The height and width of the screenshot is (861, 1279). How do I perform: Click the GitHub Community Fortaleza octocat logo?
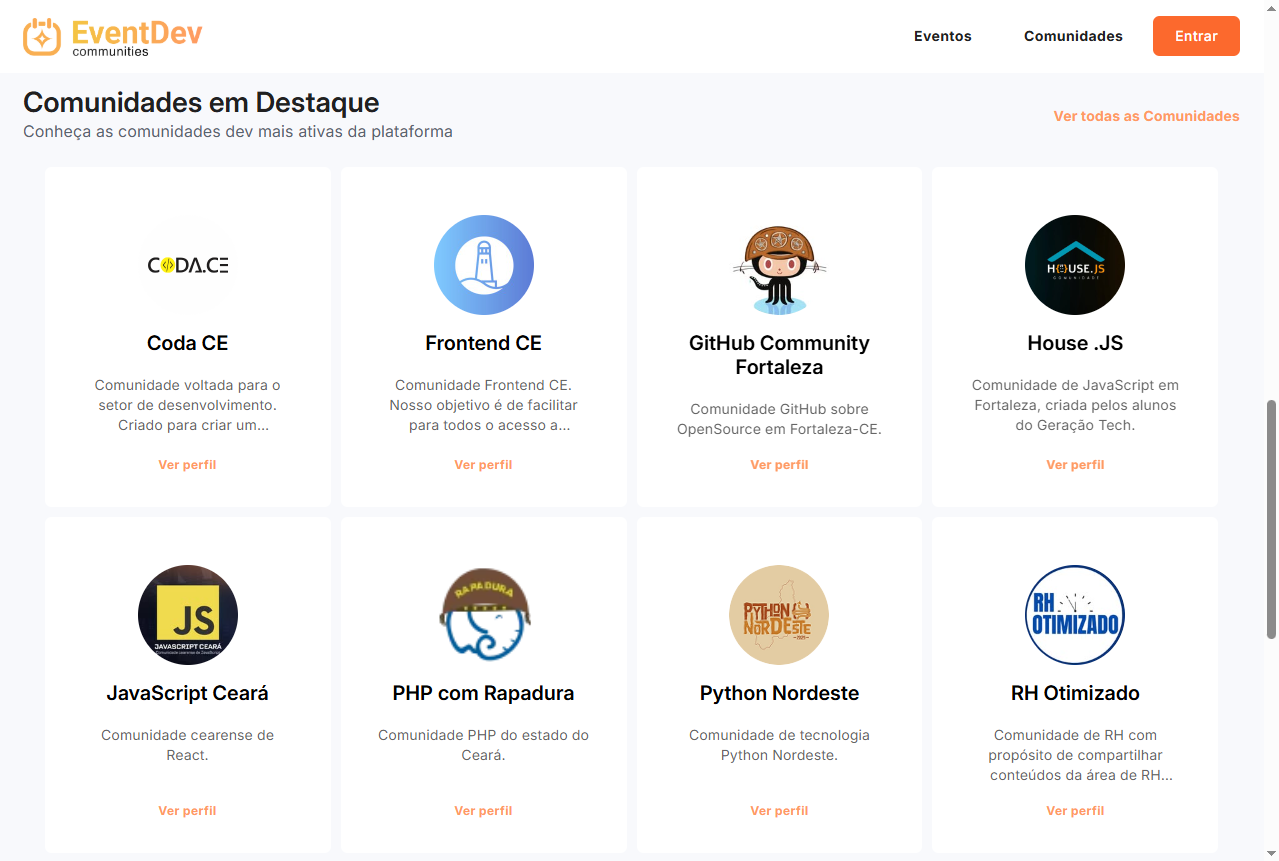tap(779, 265)
